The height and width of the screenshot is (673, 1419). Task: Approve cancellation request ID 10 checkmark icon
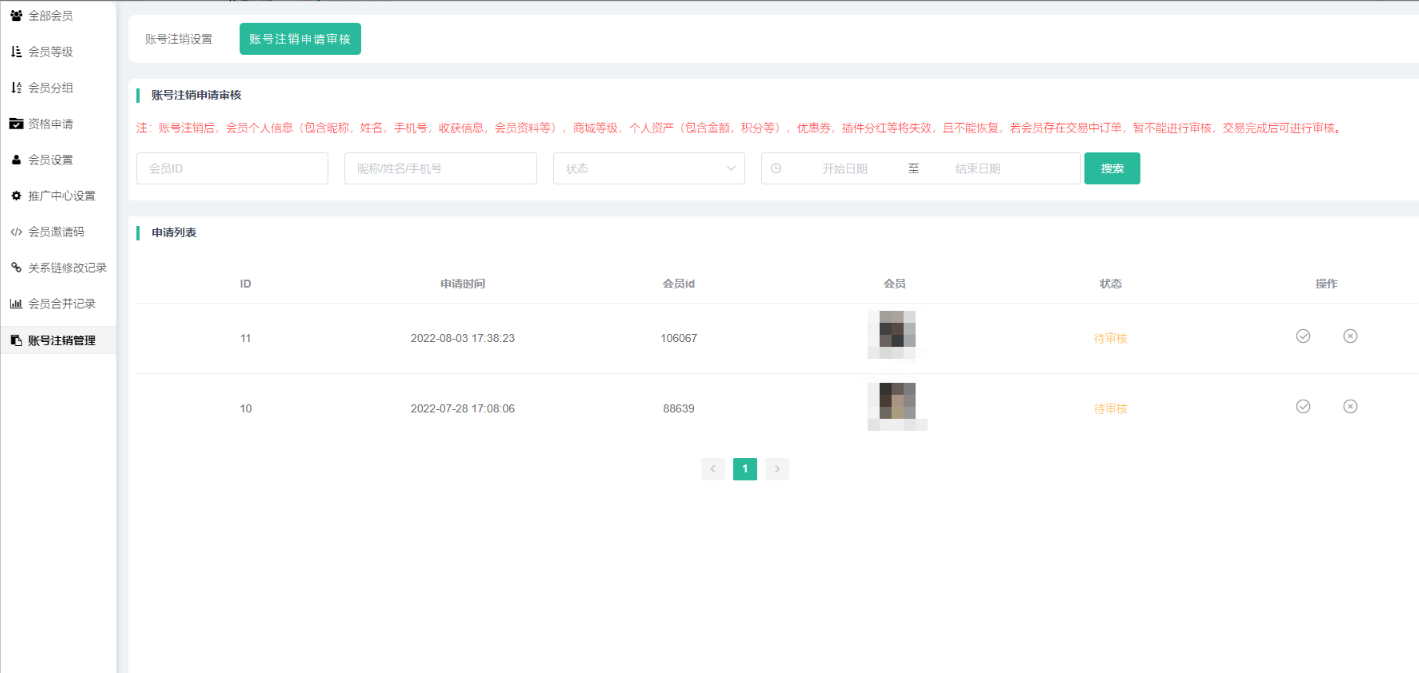[1303, 406]
